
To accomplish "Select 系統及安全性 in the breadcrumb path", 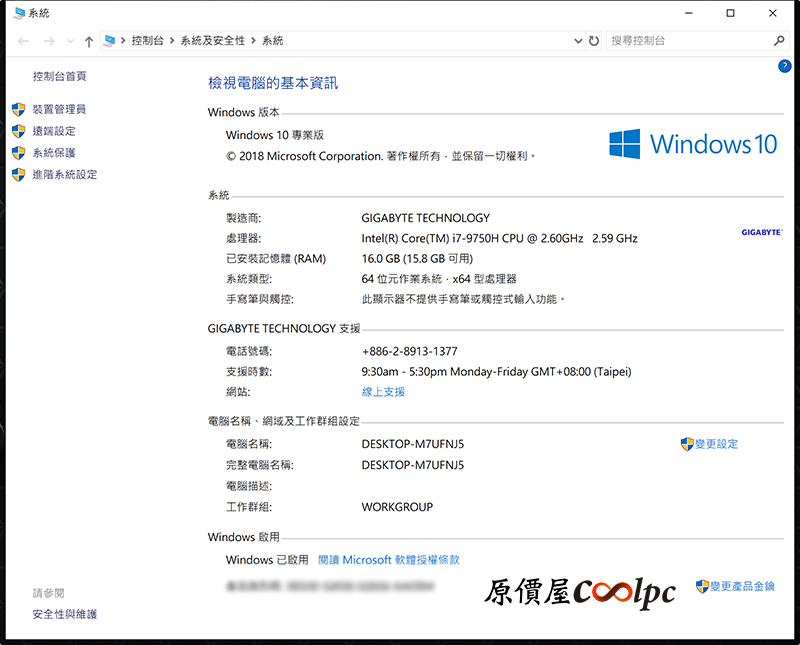I will 213,41.
